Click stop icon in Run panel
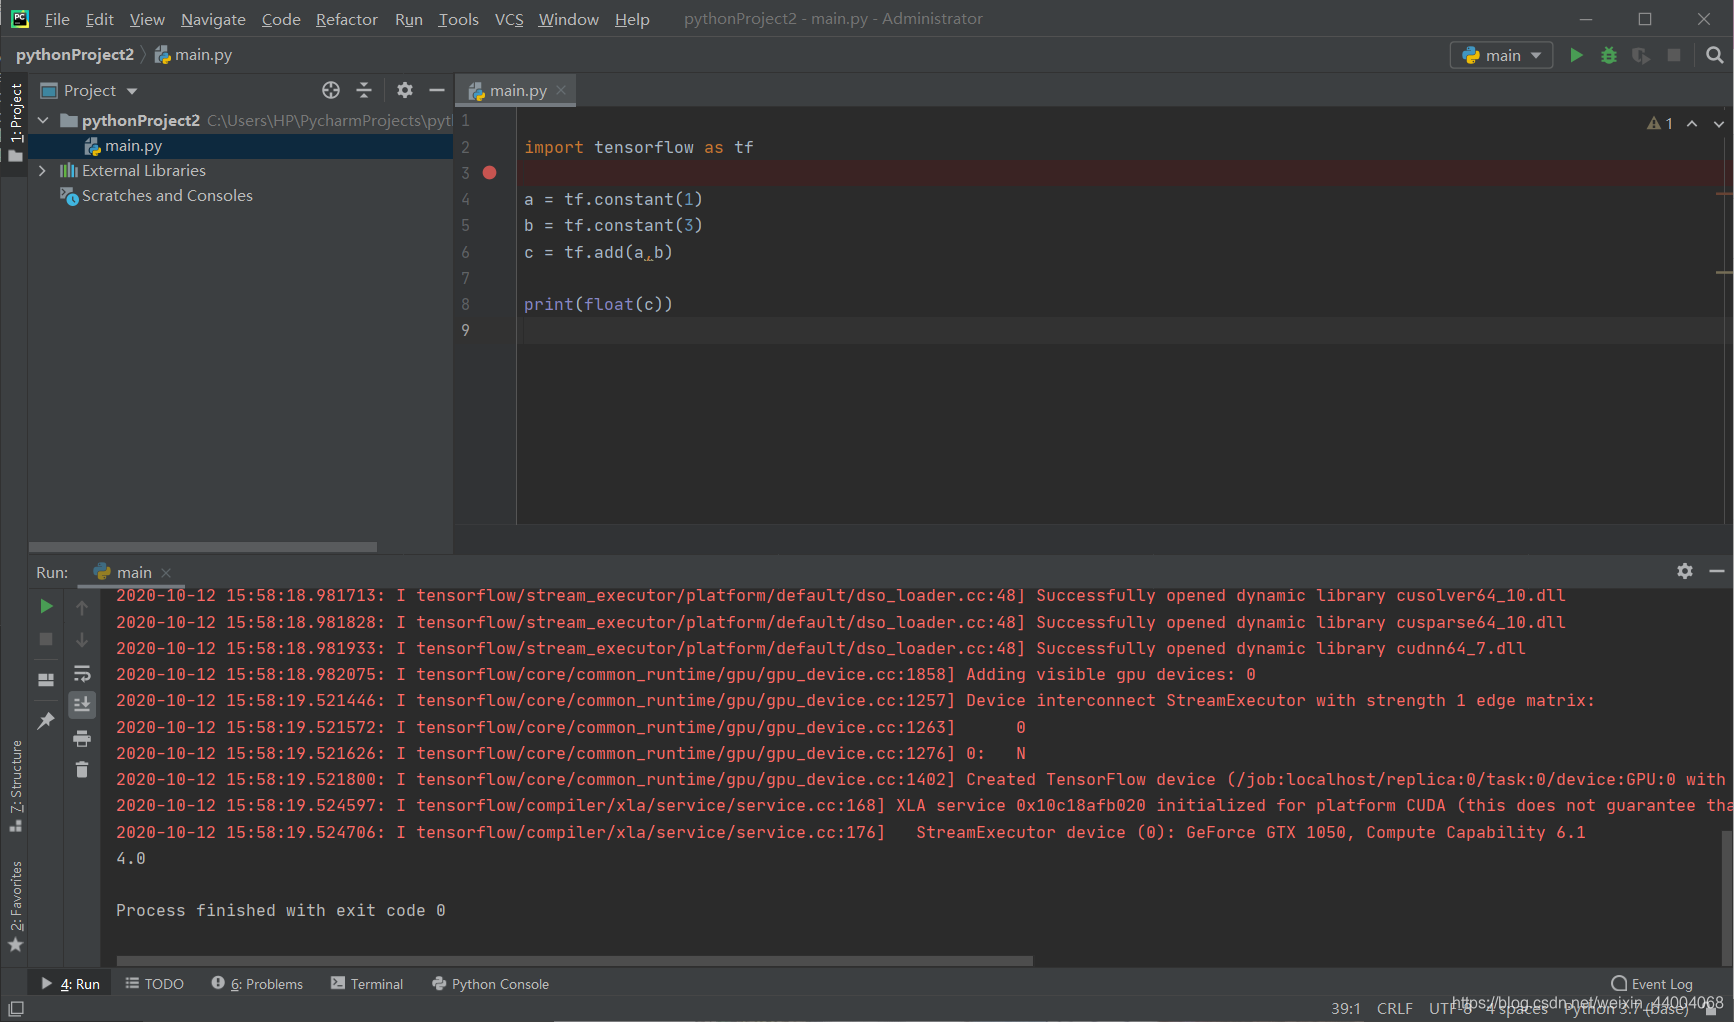 (46, 639)
